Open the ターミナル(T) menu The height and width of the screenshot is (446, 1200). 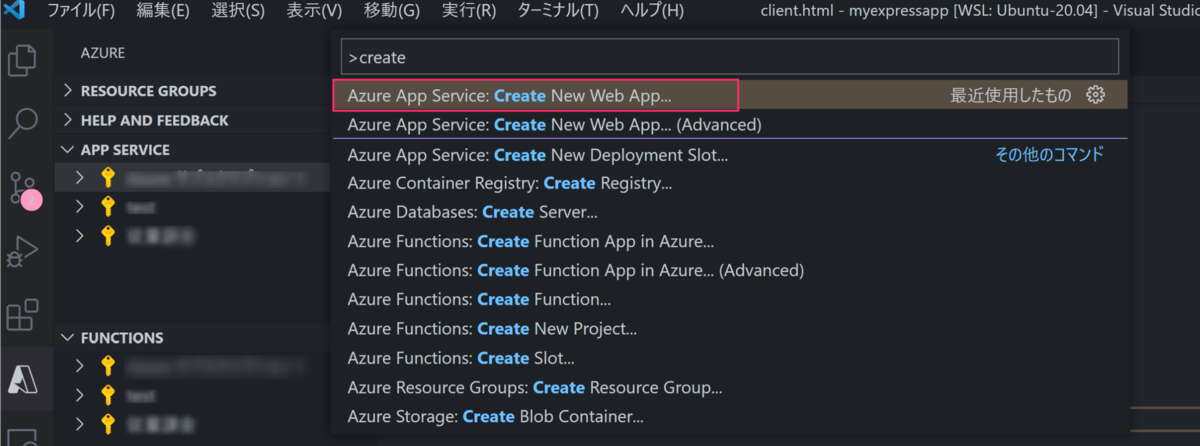[x=558, y=12]
